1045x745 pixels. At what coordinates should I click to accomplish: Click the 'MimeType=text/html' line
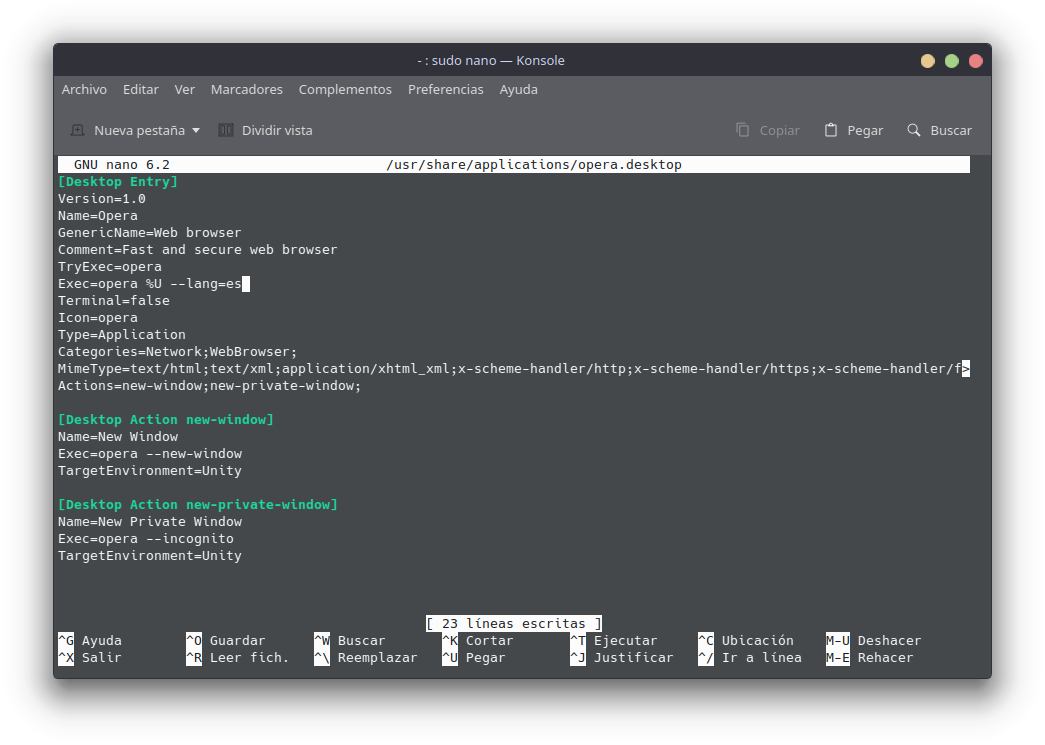(510, 369)
